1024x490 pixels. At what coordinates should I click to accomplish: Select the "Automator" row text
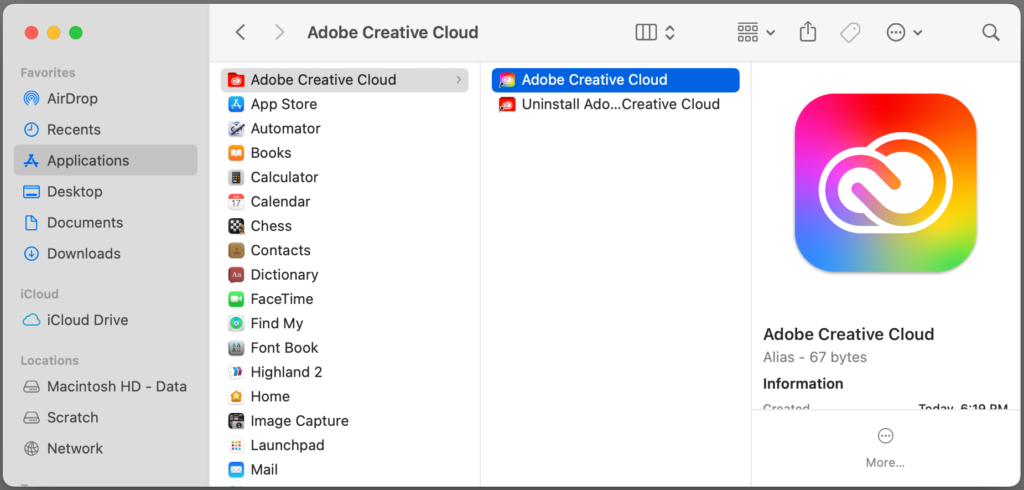click(285, 129)
